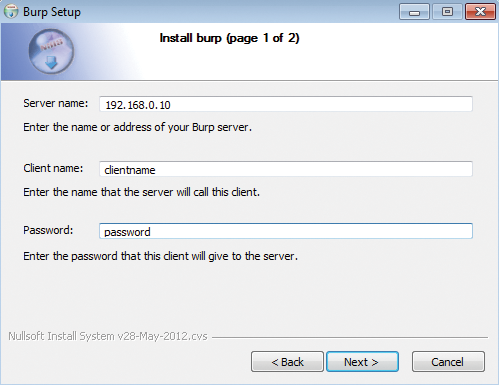Click the installer logo with download arrow
499x385 pixels.
click(x=51, y=51)
